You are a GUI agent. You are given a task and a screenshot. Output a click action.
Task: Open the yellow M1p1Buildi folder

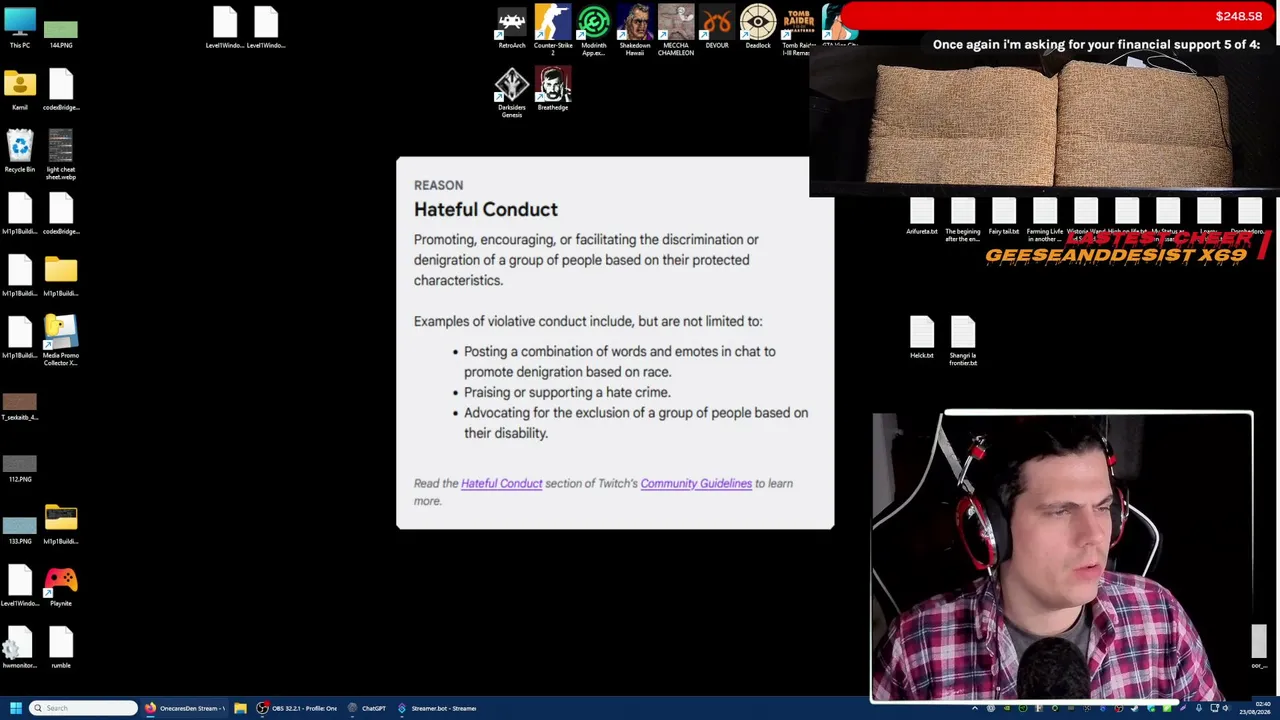[x=61, y=275]
